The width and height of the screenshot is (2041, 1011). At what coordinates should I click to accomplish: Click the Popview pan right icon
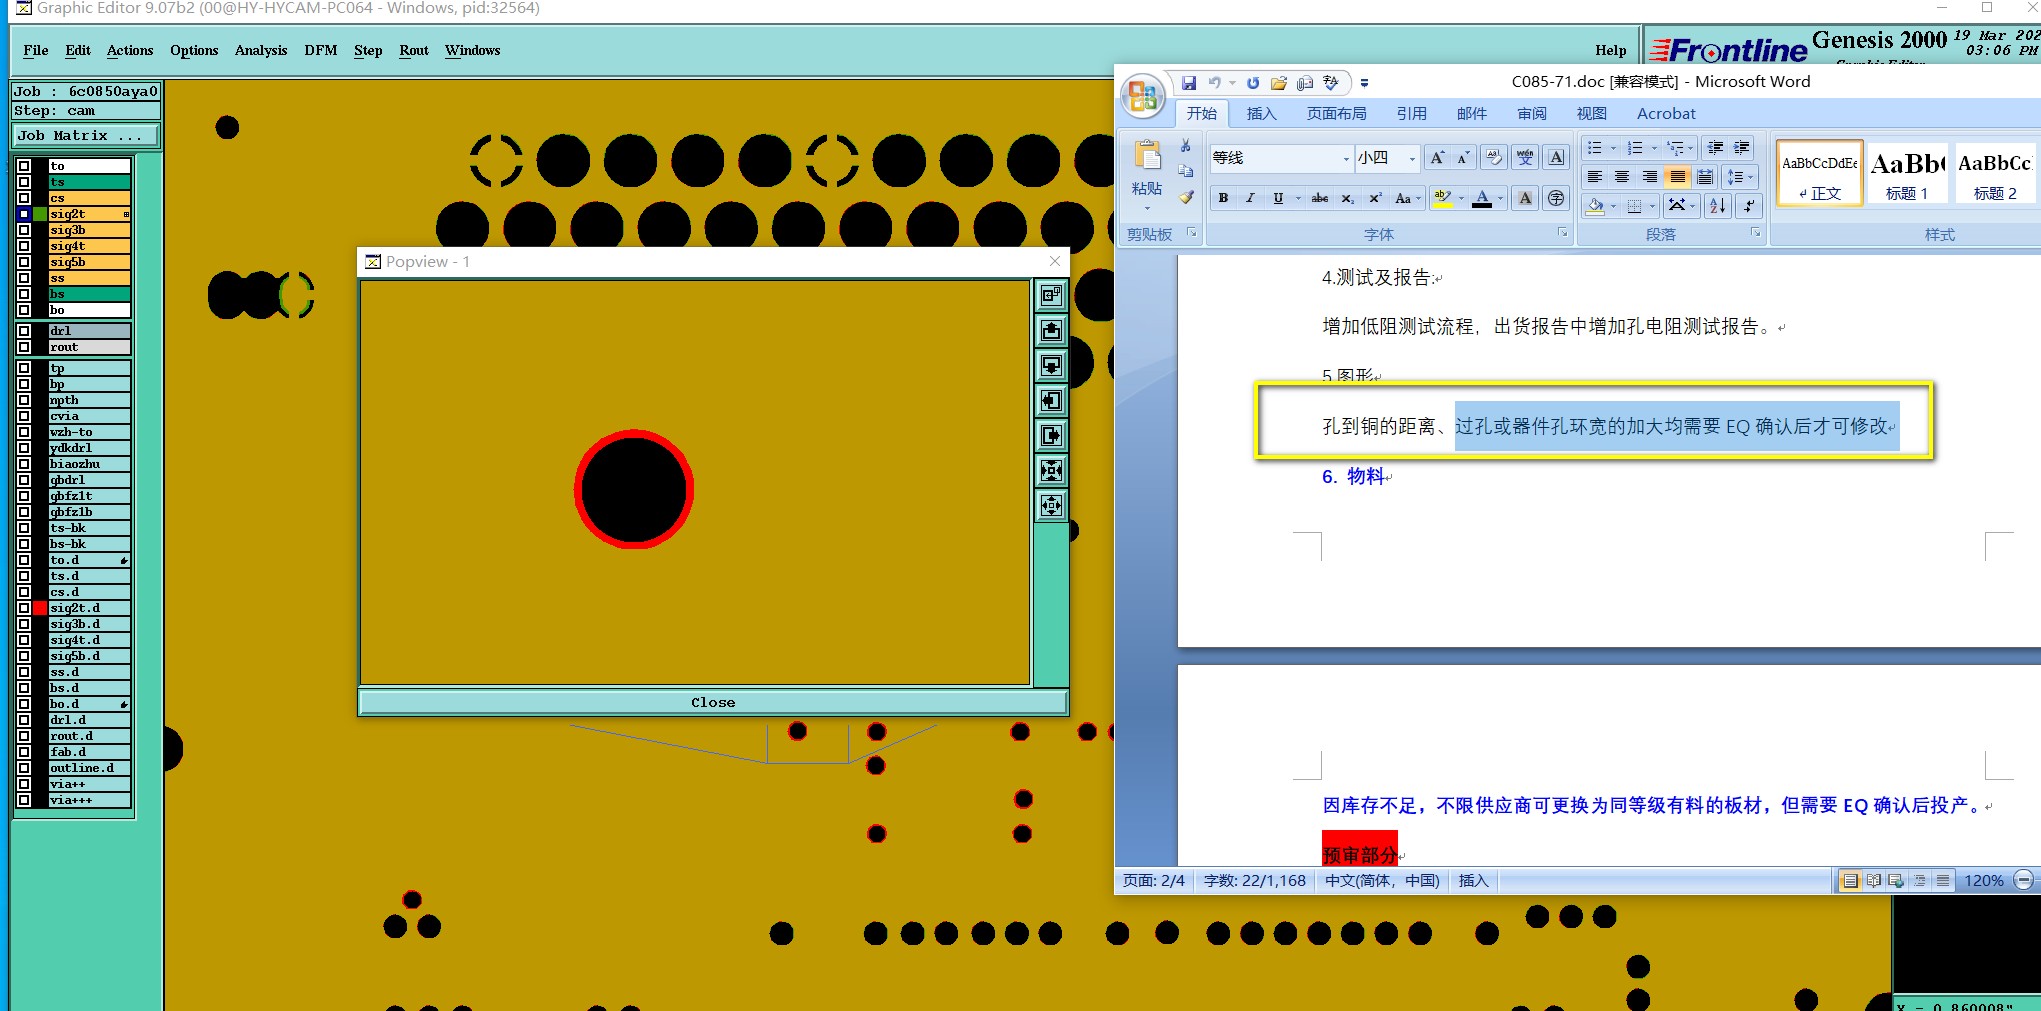click(x=1051, y=435)
